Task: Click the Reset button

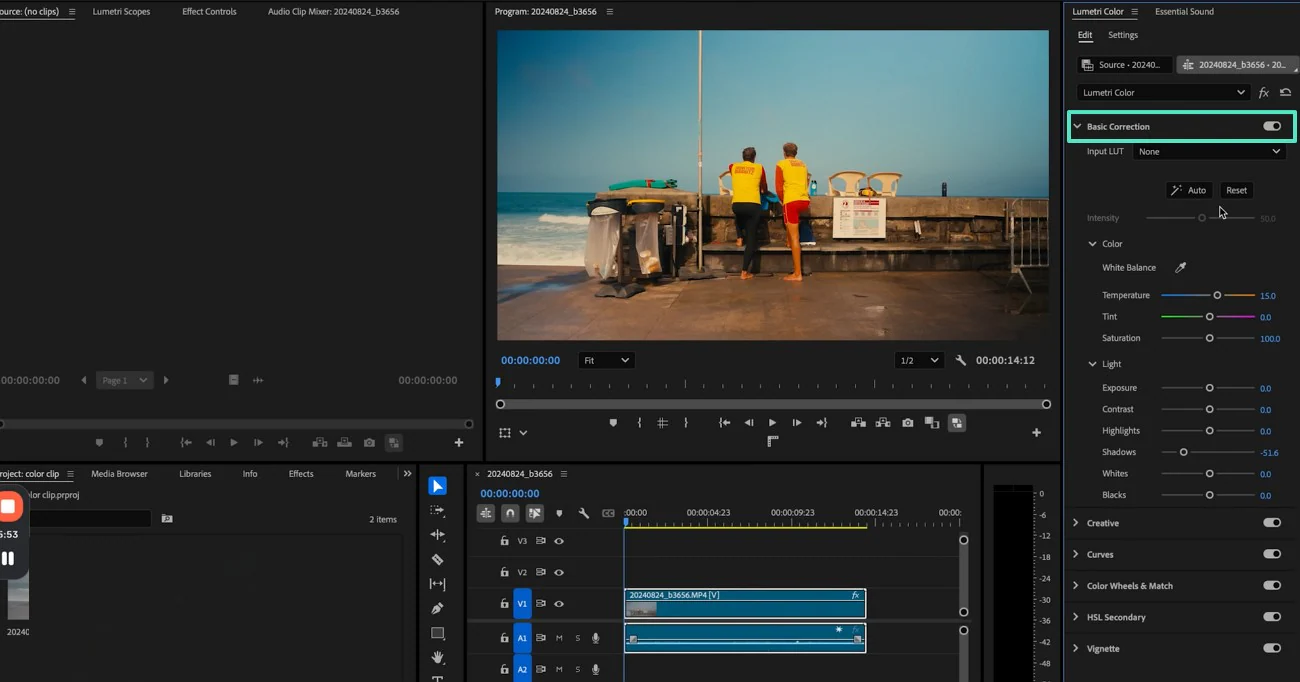Action: pos(1237,190)
